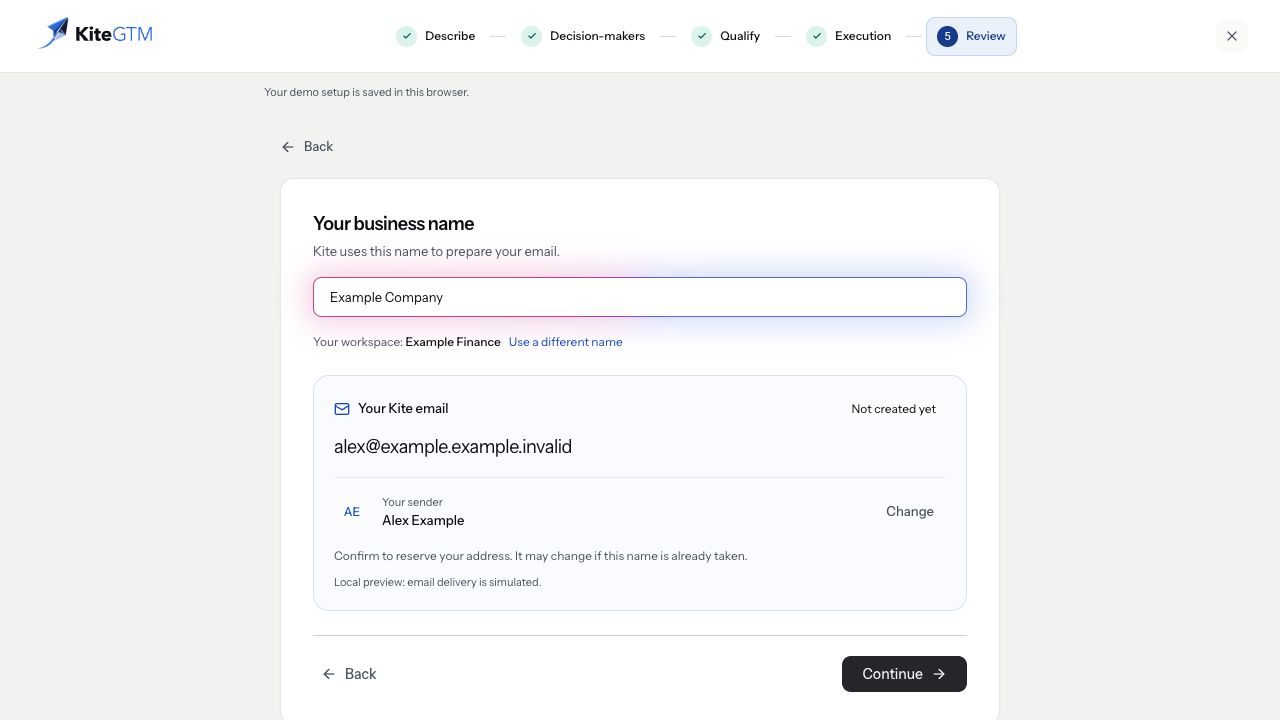Viewport: 1280px width, 720px height.
Task: Click the KiteGTM logo
Action: pyautogui.click(x=95, y=34)
